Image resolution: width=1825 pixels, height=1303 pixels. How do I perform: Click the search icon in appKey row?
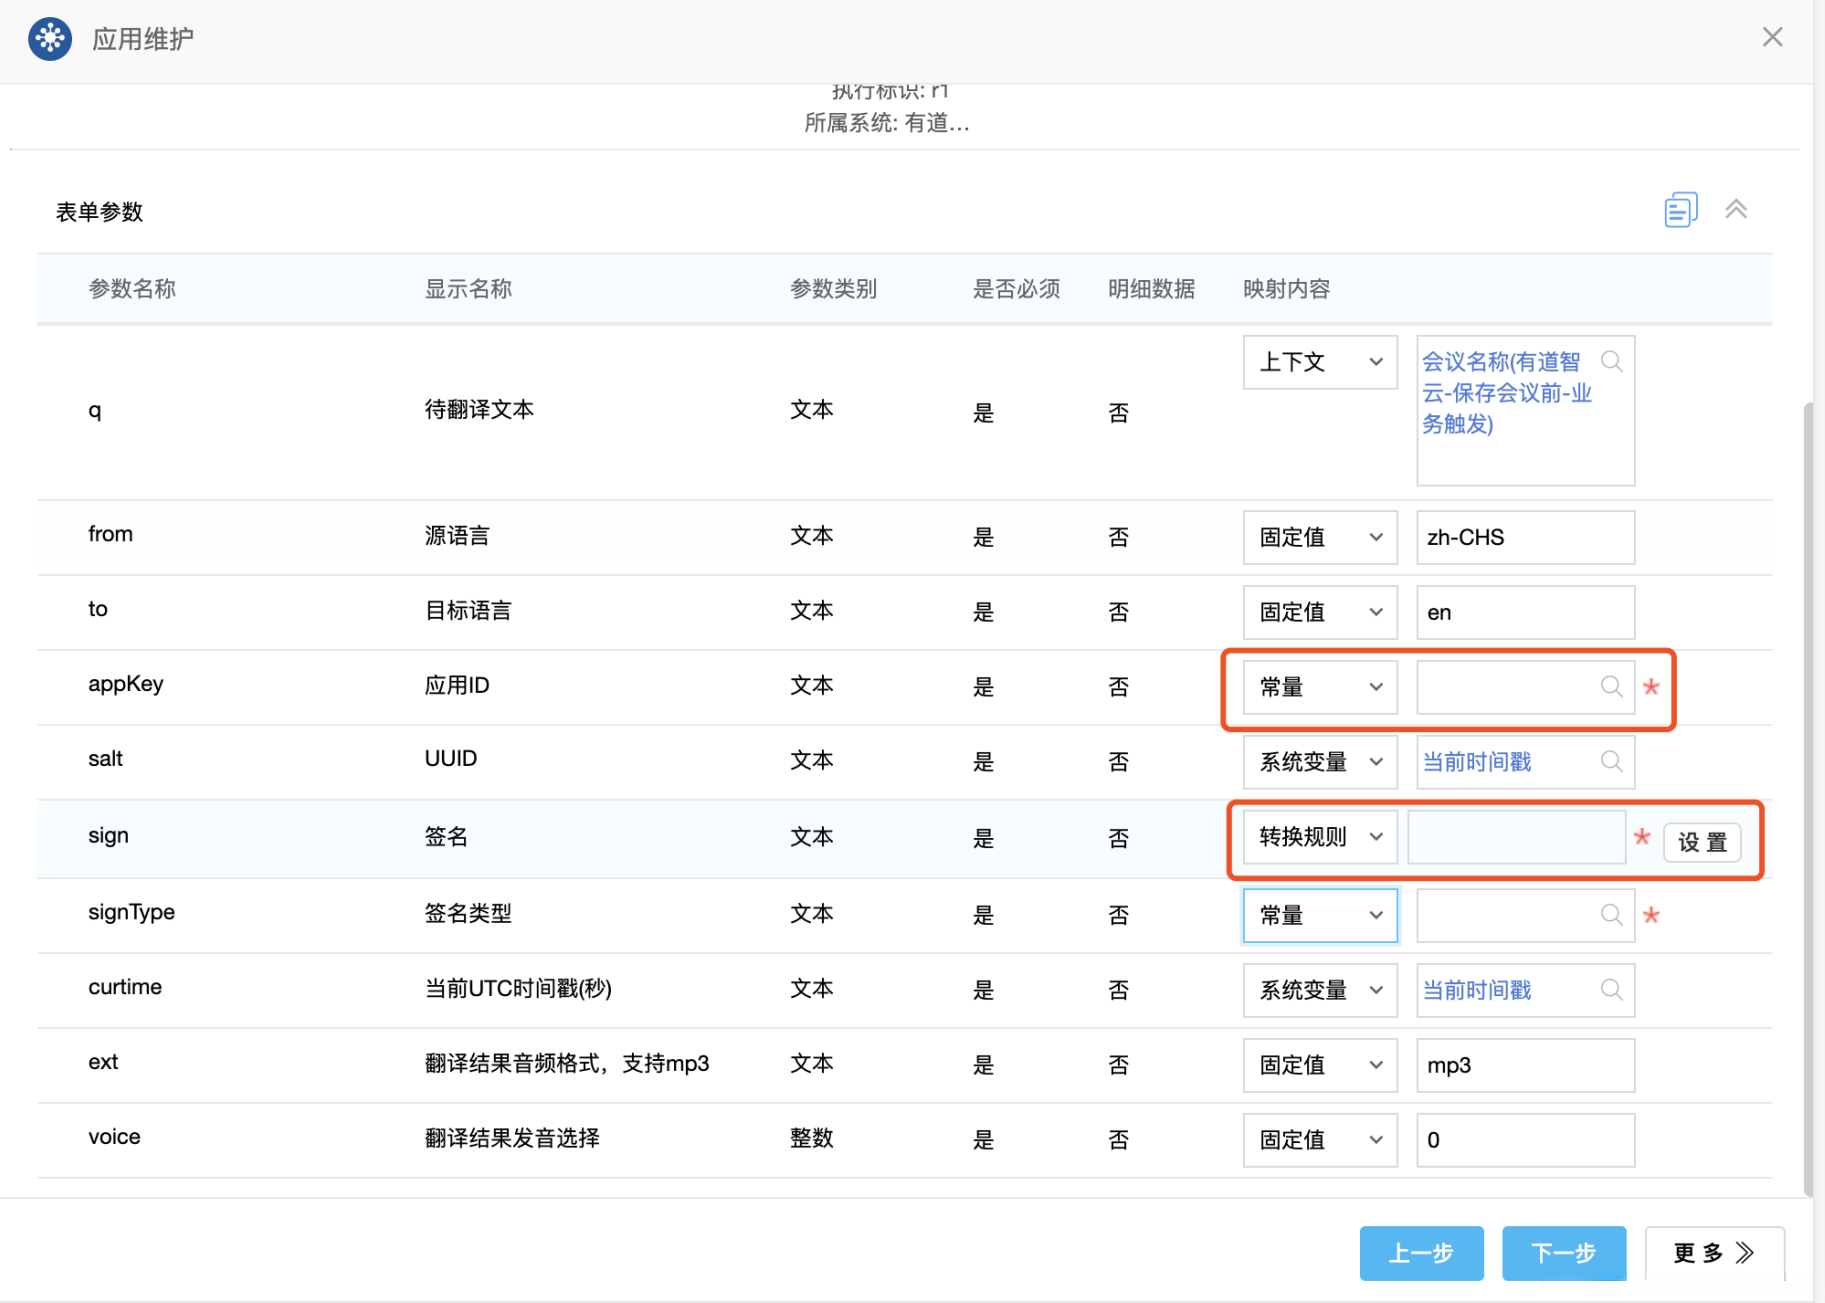(x=1611, y=687)
